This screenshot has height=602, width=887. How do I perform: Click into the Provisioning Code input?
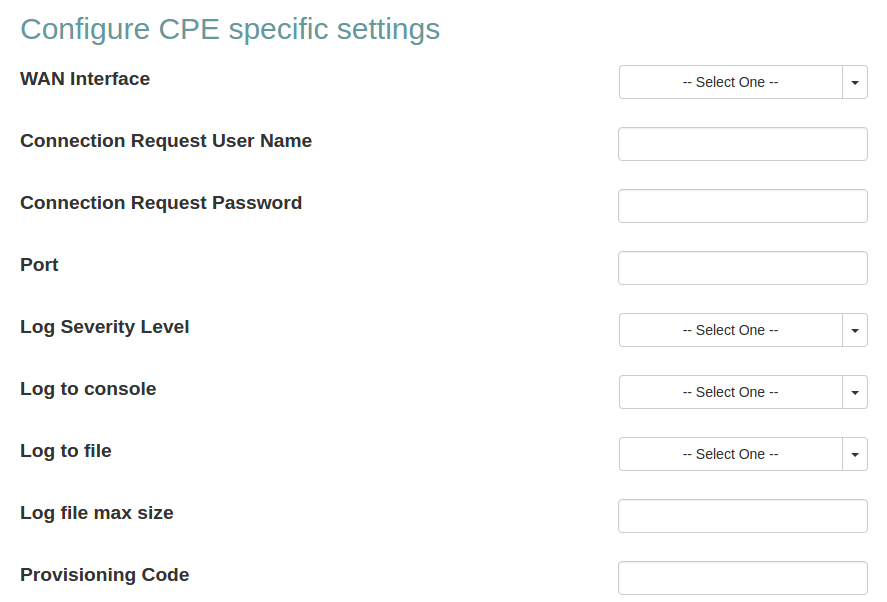pos(742,578)
